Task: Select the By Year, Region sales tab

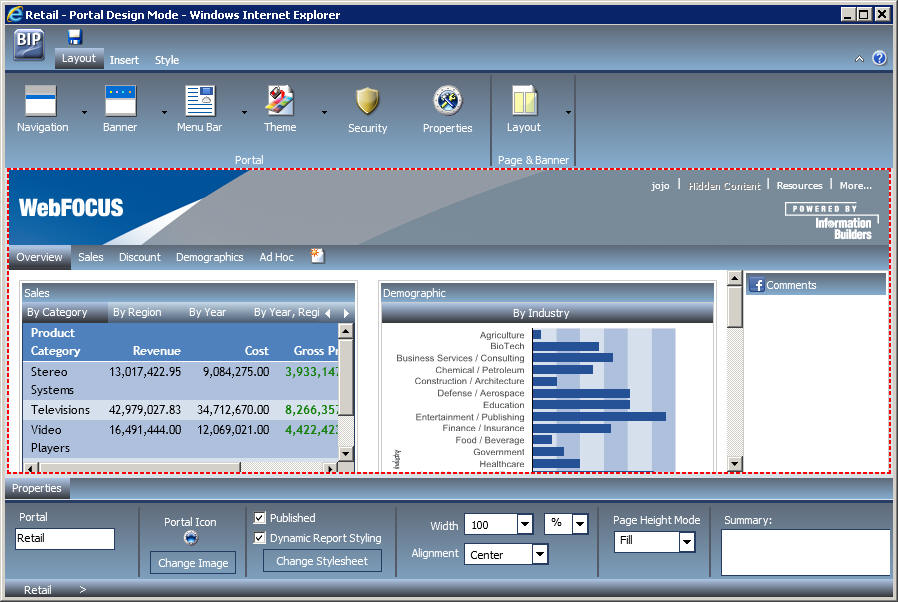Action: [x=286, y=312]
